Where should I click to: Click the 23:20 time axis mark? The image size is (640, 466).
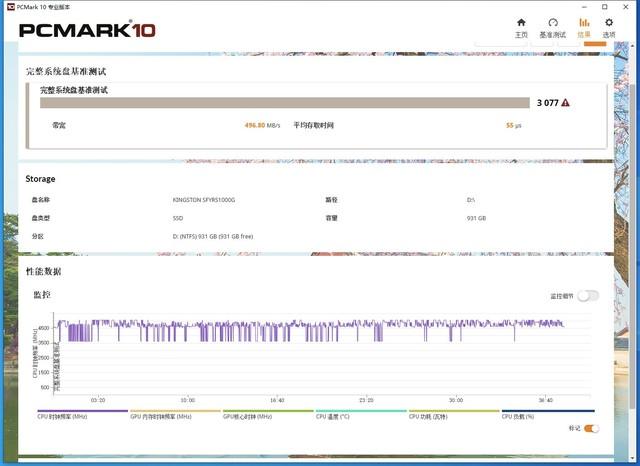tap(367, 400)
